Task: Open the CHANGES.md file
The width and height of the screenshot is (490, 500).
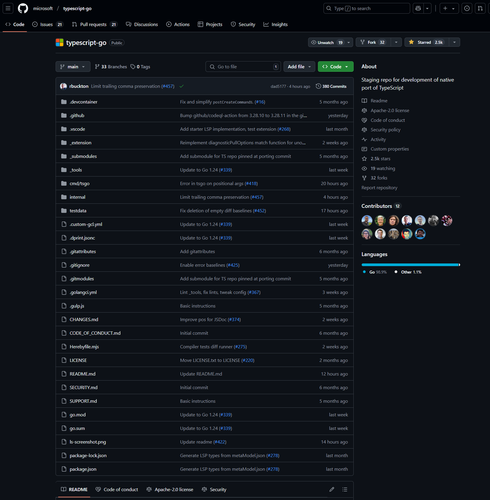Action: point(84,319)
